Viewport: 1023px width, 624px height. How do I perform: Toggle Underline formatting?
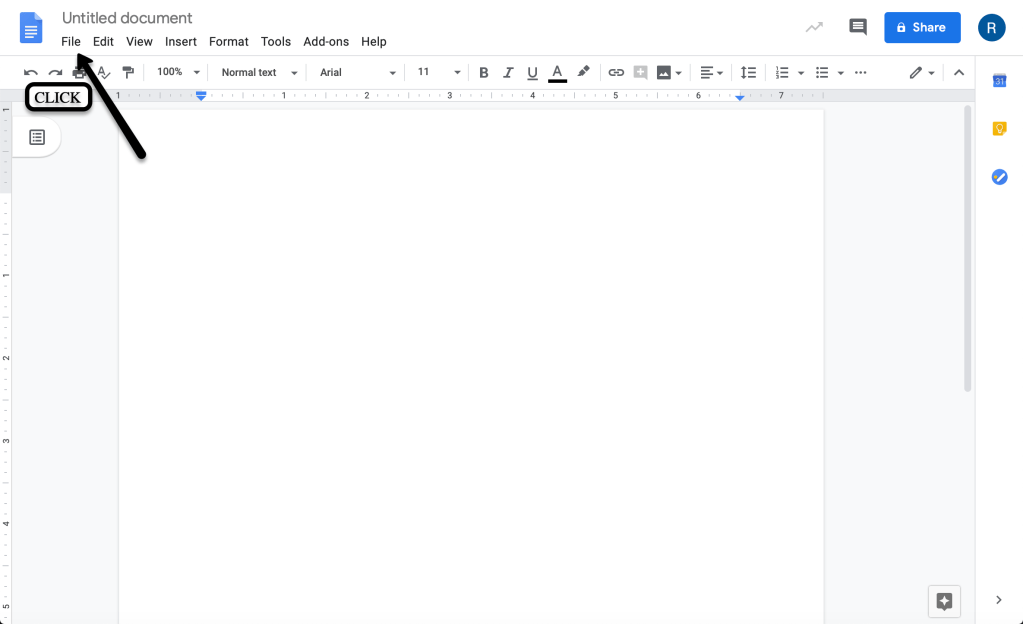(x=532, y=73)
